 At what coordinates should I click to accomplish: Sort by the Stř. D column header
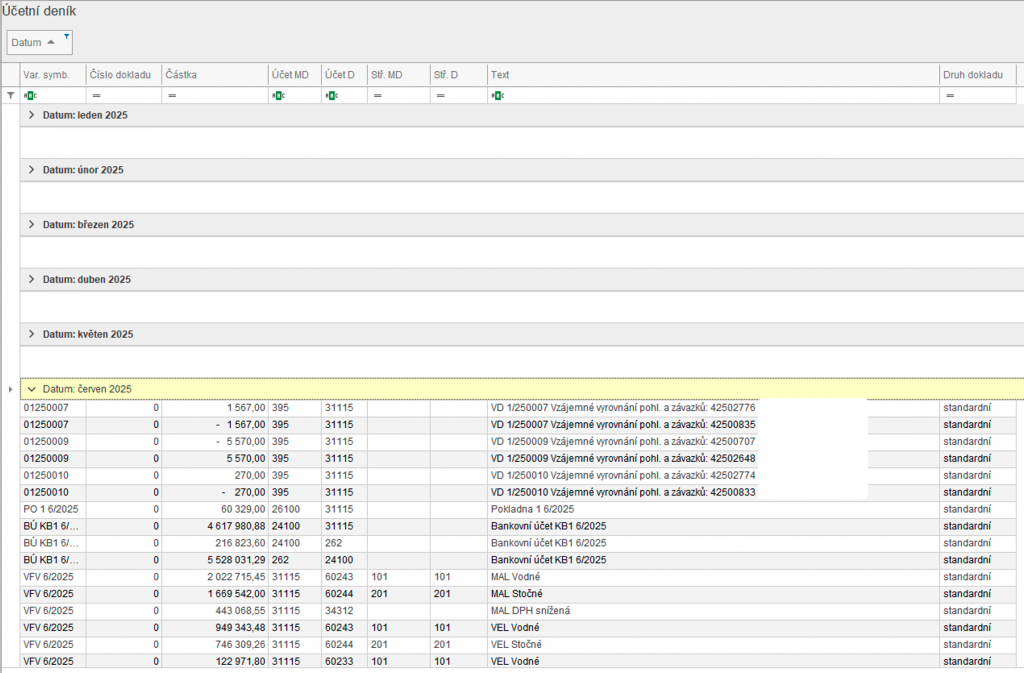(458, 75)
